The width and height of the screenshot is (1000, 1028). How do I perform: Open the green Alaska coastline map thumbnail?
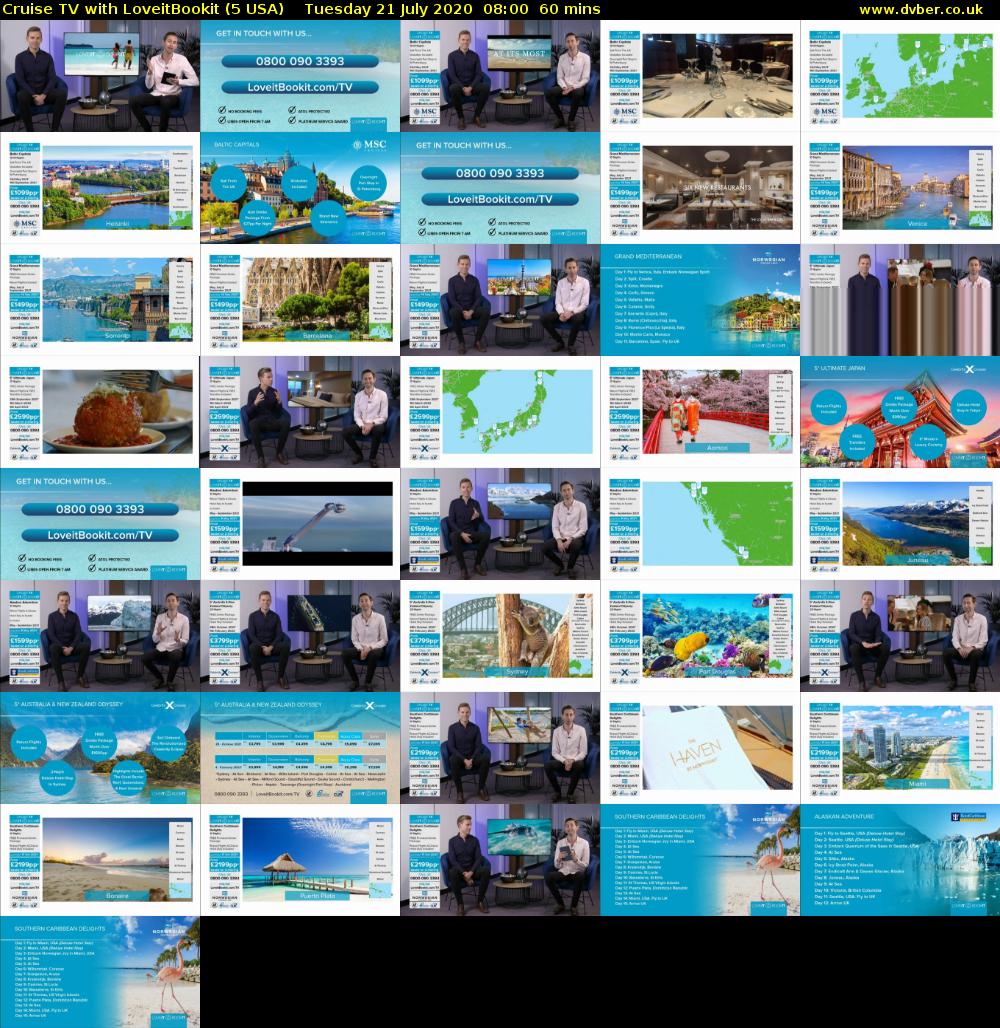700,524
